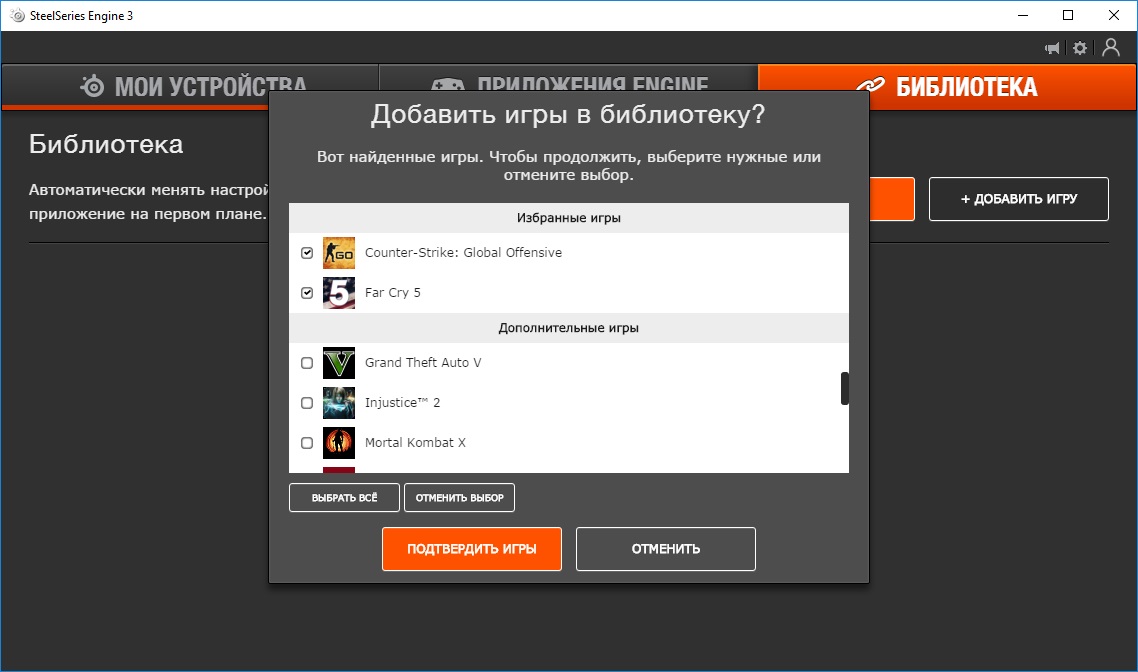Click the game list scrollbar thumb

tap(845, 388)
